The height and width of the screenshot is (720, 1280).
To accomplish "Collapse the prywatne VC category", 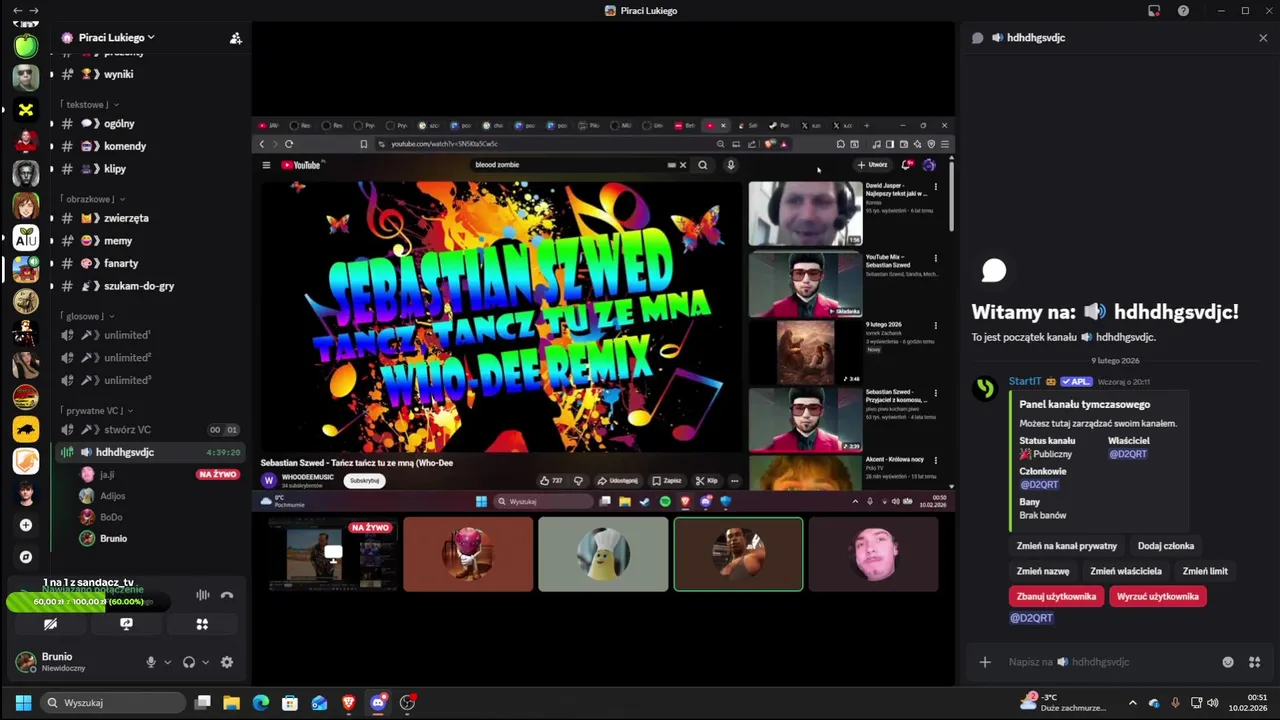I will click(97, 410).
